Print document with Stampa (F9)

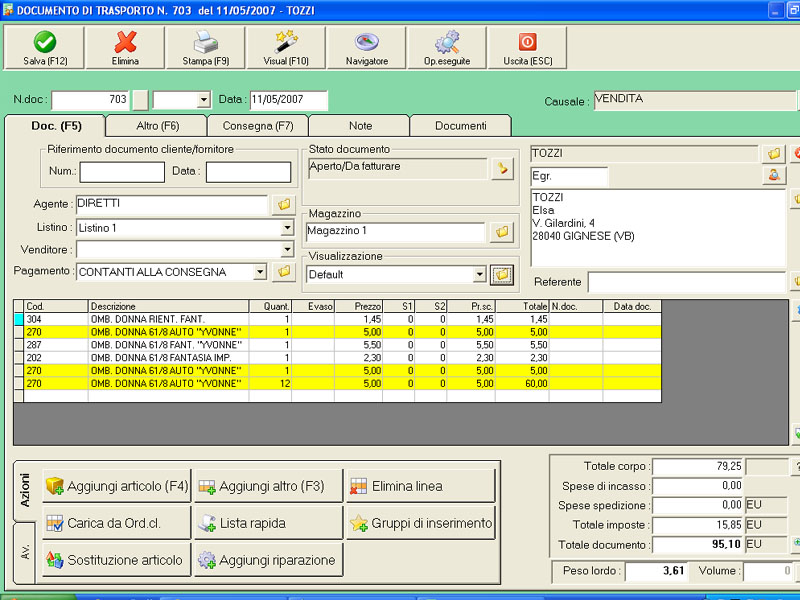[205, 43]
